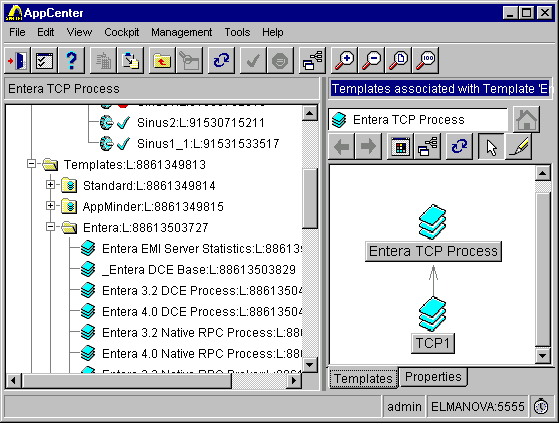The image size is (559, 423).
Task: Select Entera 4.0 Native RPC Process item
Action: 202,354
